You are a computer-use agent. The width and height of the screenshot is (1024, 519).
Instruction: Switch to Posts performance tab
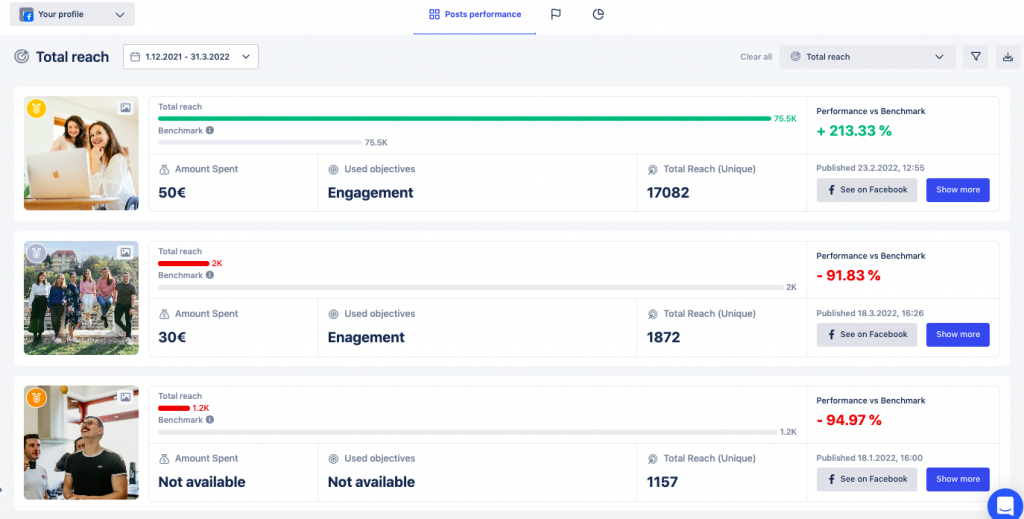[475, 15]
